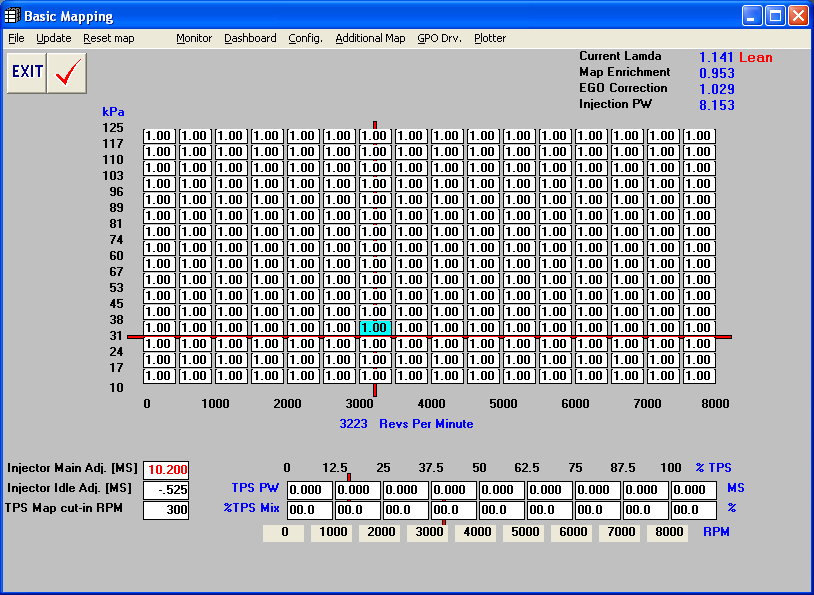814x595 pixels.
Task: Edit %TPS Mix field above beige 1000 RPM label
Action: click(x=358, y=510)
